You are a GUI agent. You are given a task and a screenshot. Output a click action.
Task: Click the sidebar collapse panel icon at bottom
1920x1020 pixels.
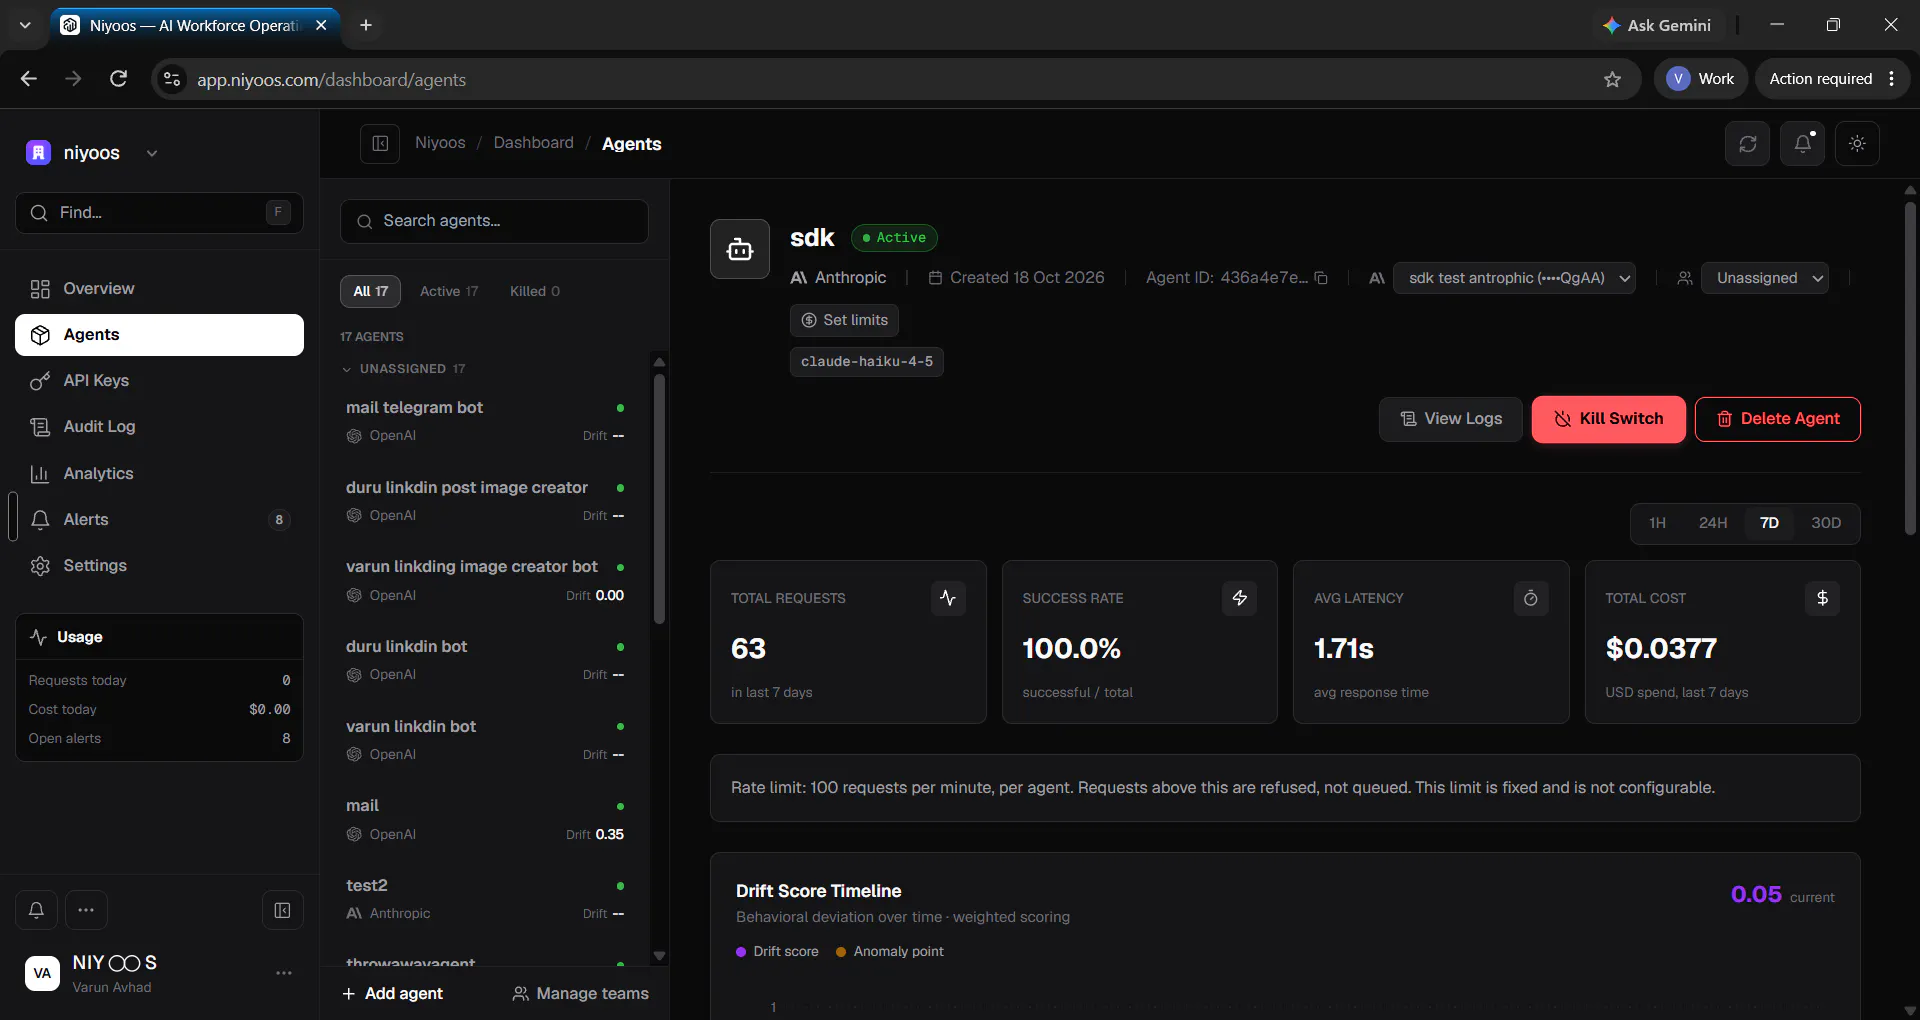pos(283,910)
